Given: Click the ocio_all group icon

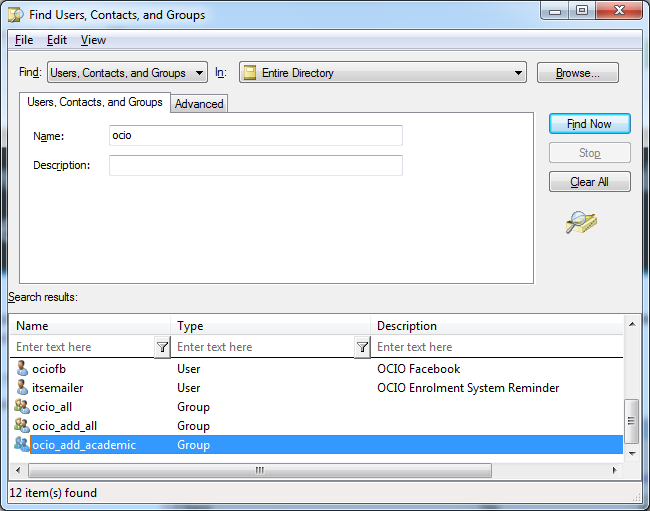Looking at the screenshot, I should coord(22,407).
